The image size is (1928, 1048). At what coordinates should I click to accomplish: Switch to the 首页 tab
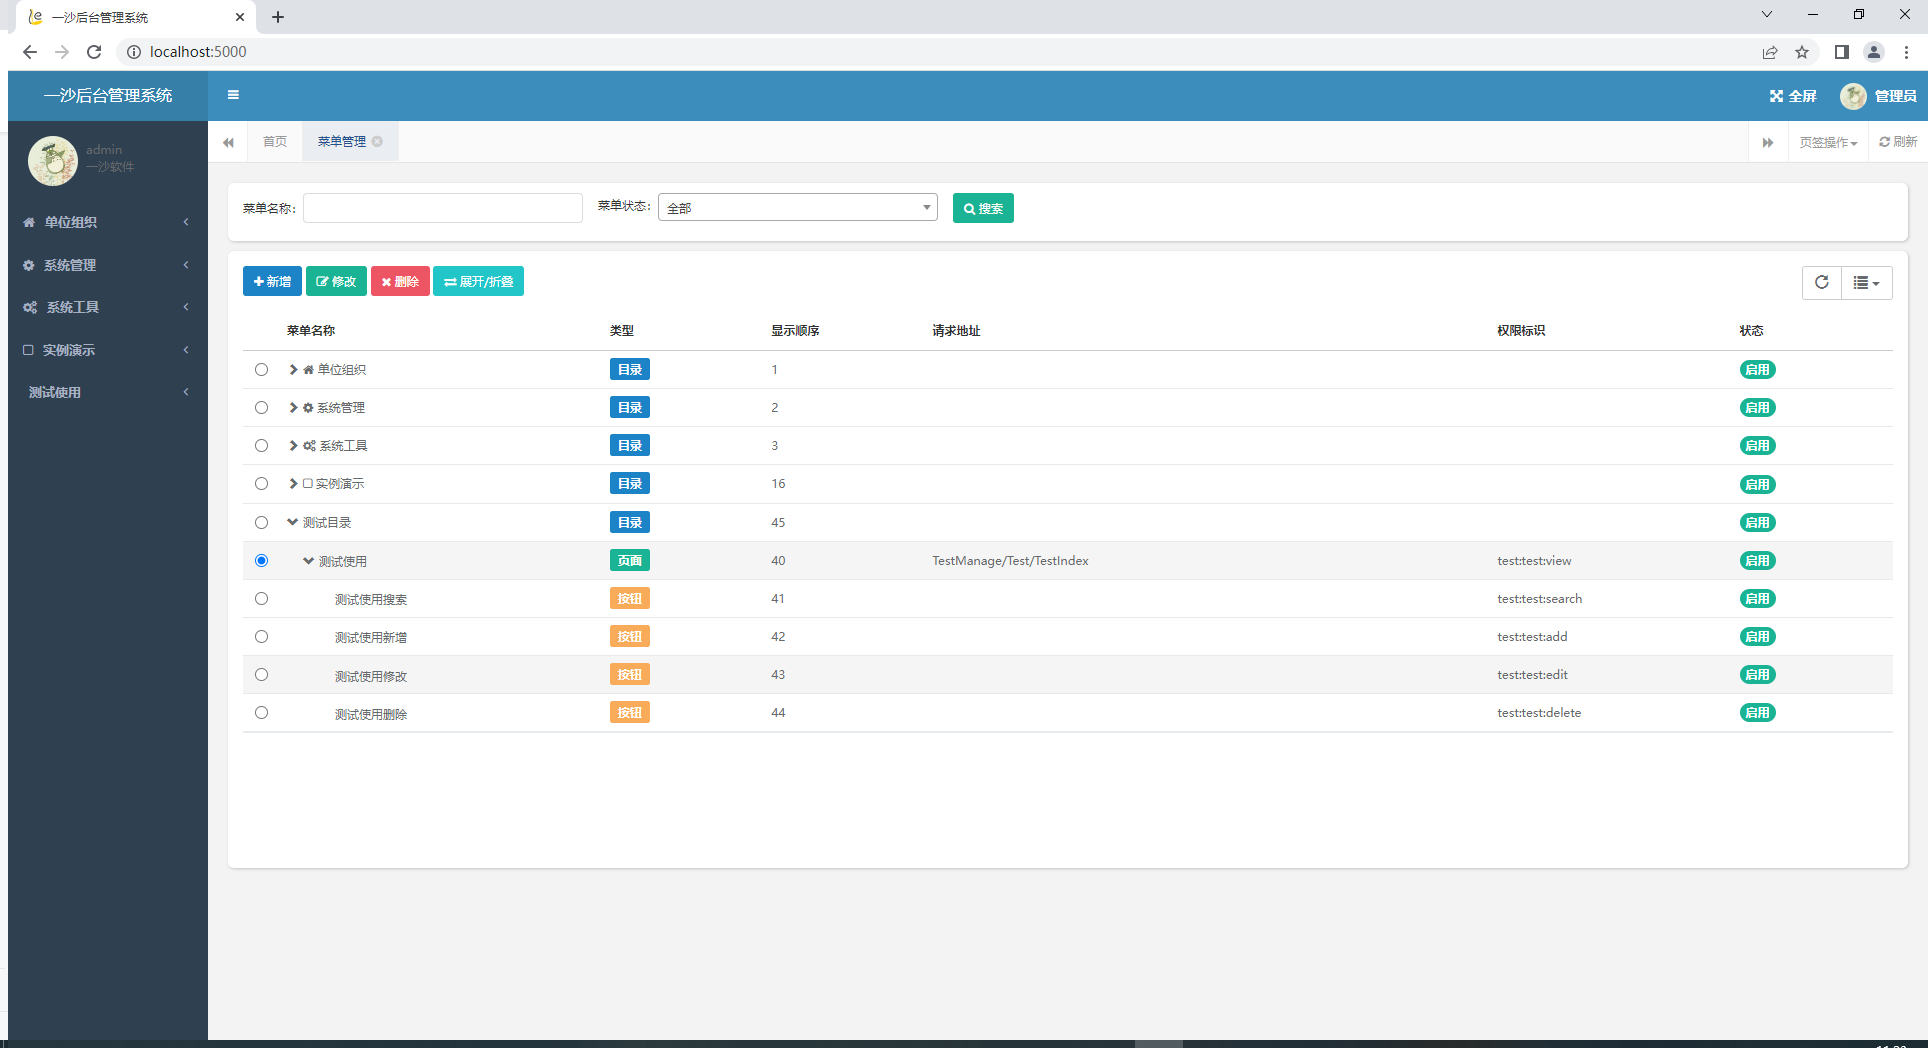(275, 142)
